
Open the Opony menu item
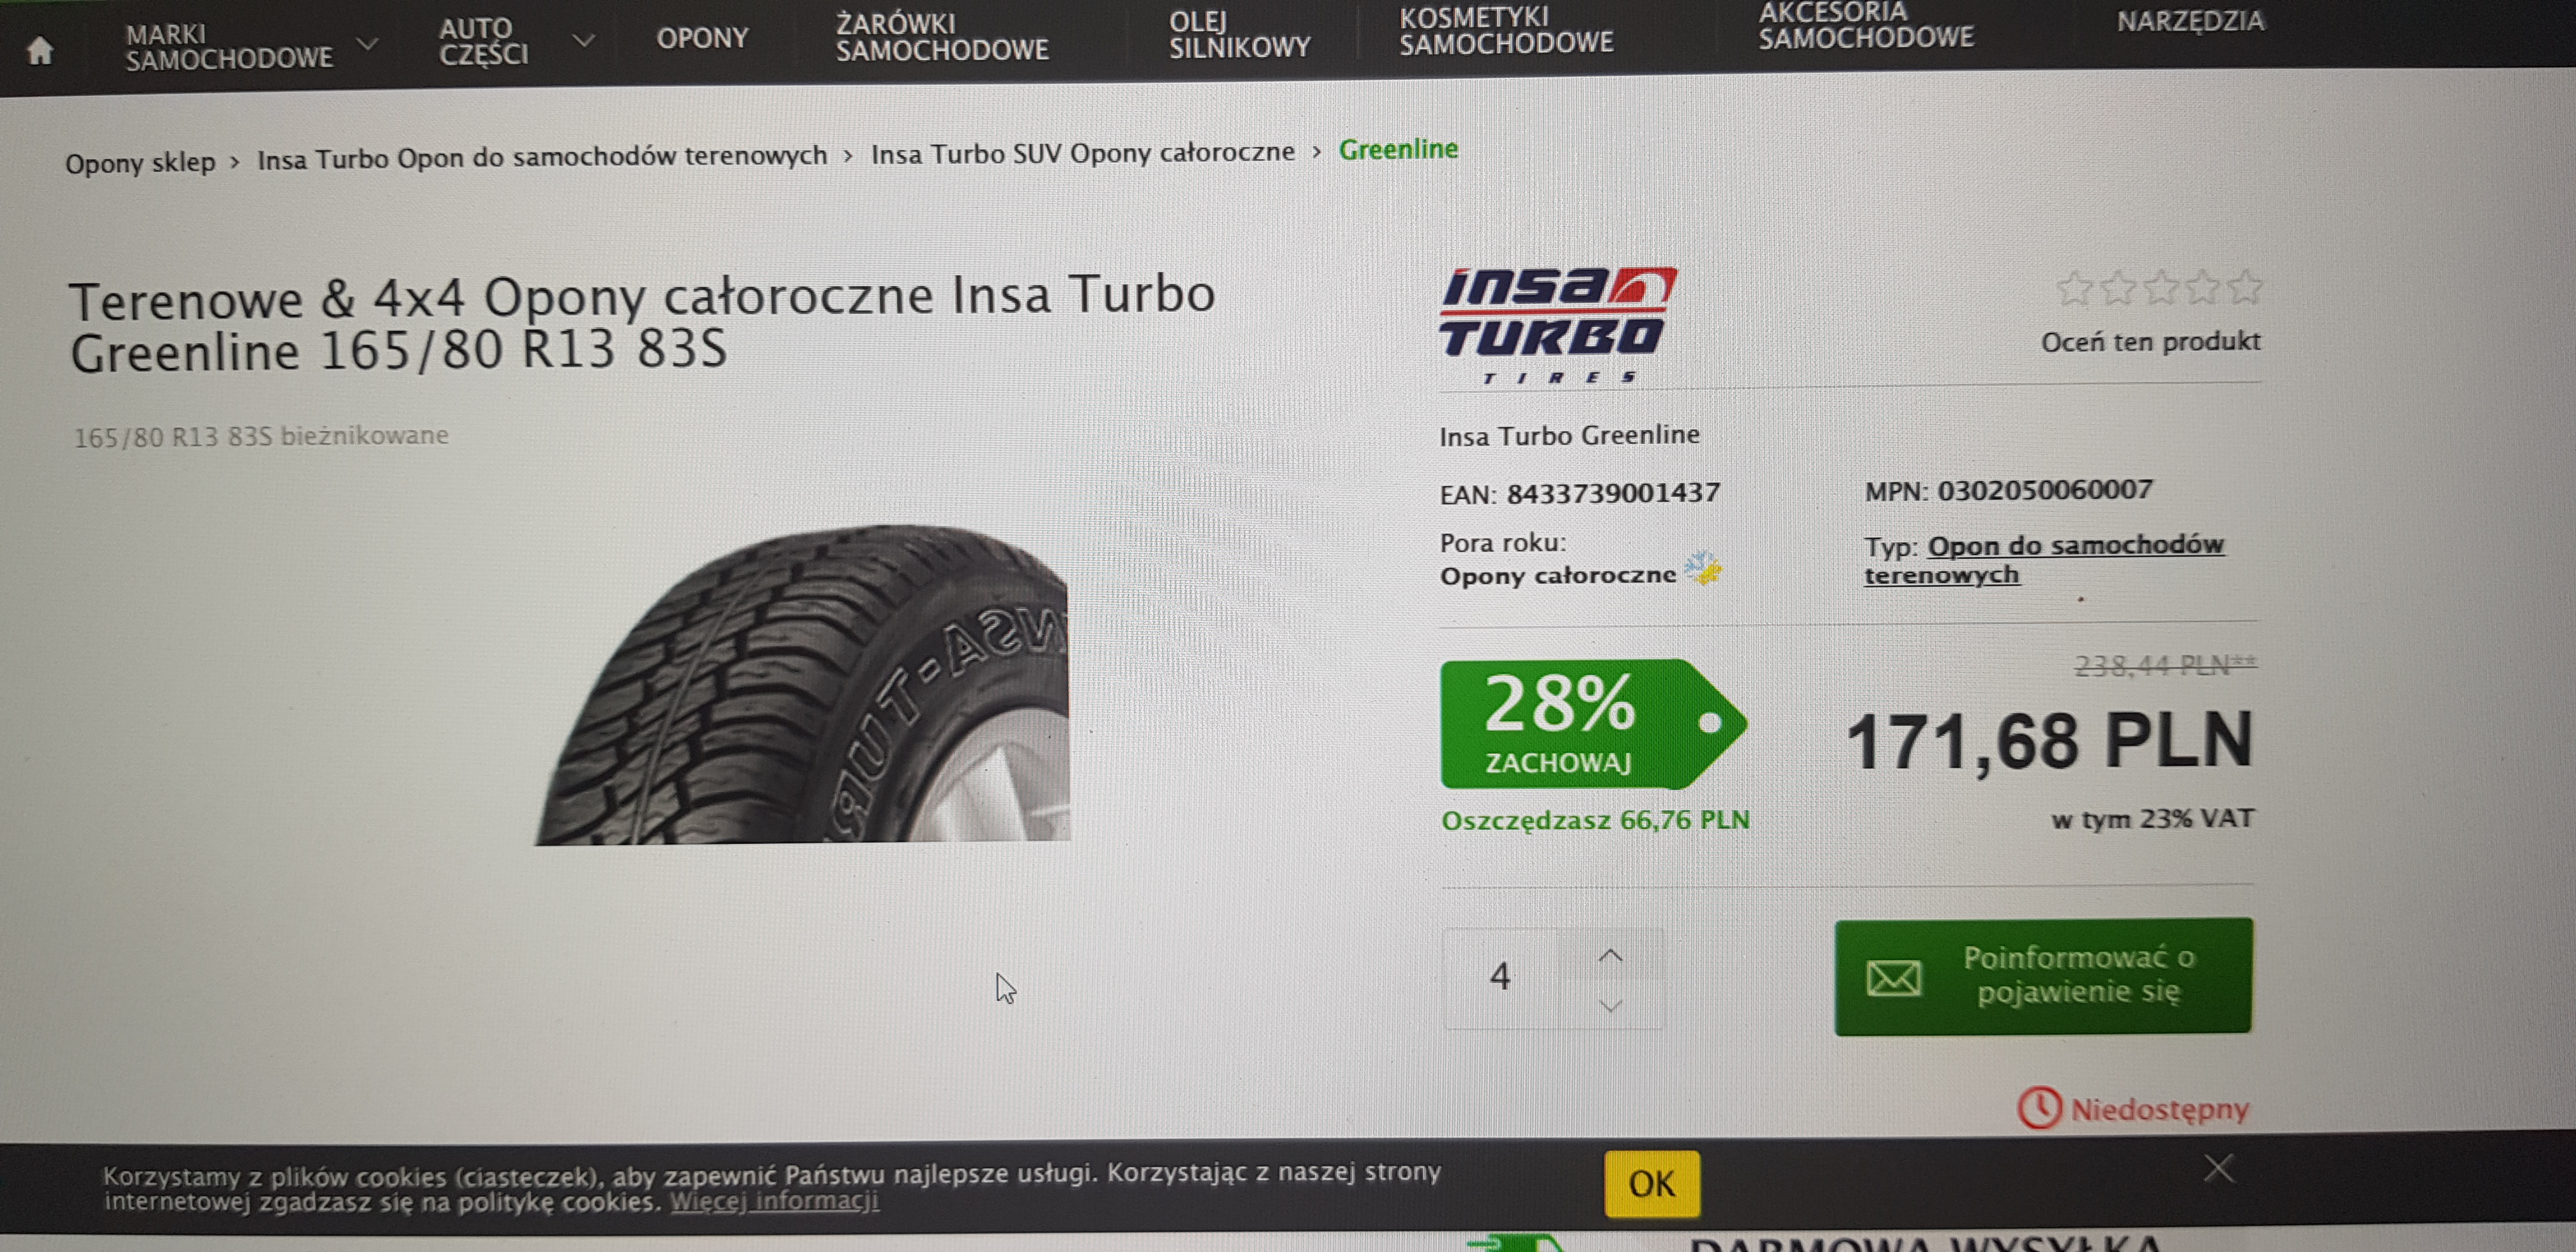[x=702, y=38]
